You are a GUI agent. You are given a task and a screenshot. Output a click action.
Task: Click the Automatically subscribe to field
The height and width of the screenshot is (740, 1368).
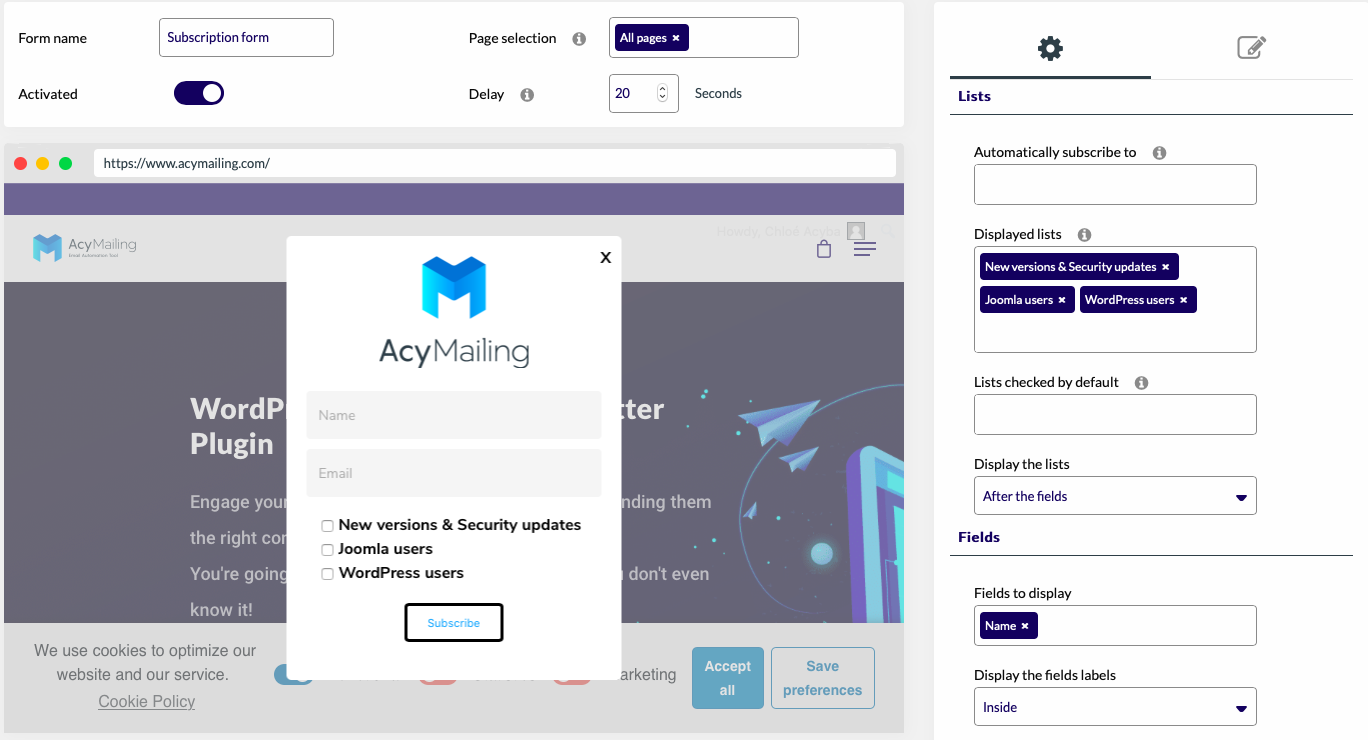pos(1115,185)
